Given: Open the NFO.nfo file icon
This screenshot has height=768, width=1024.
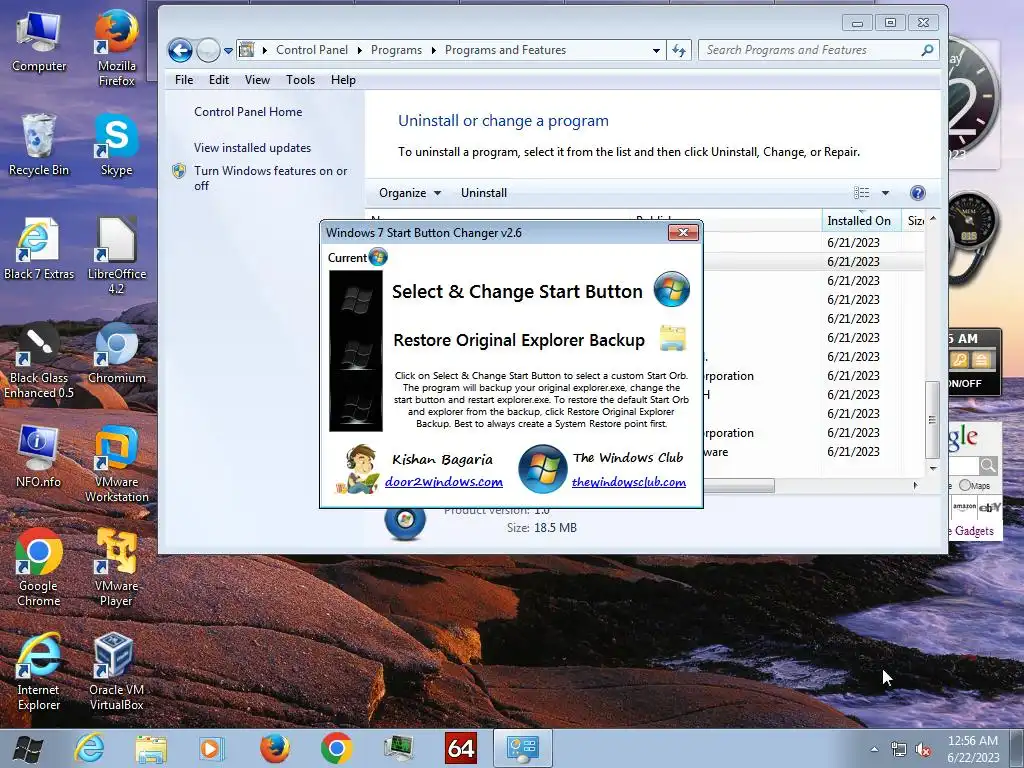Looking at the screenshot, I should click(39, 456).
